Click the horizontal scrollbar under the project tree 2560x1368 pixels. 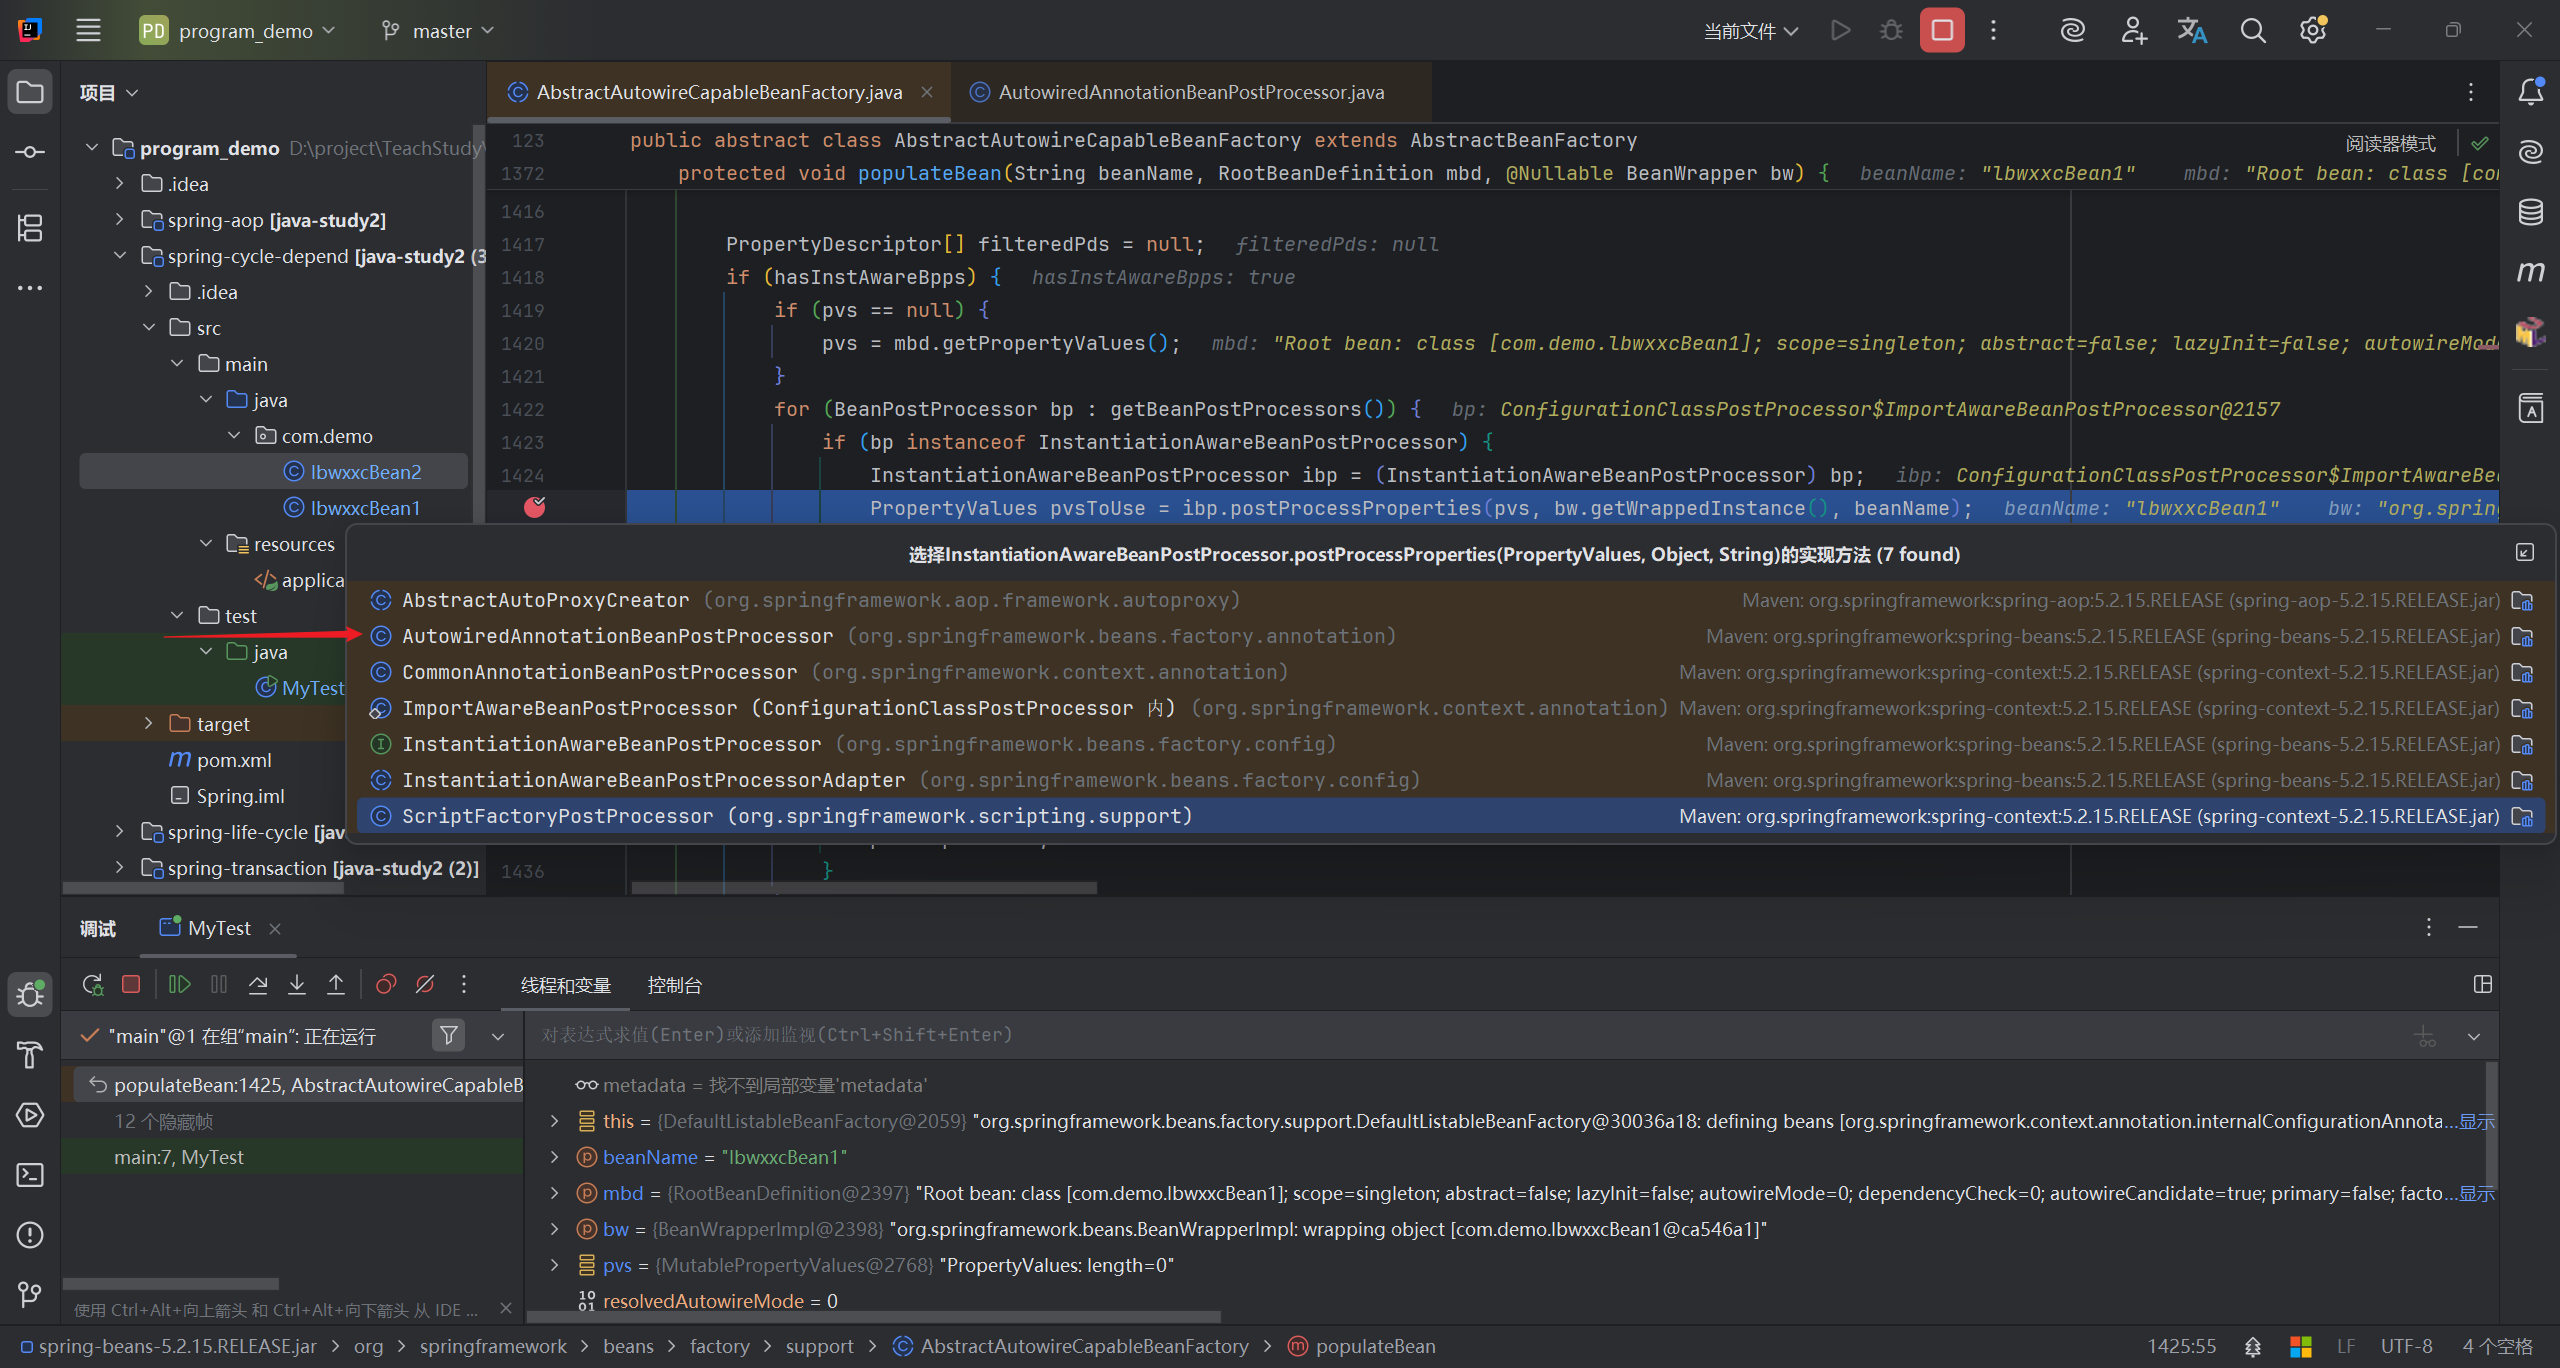(x=203, y=888)
